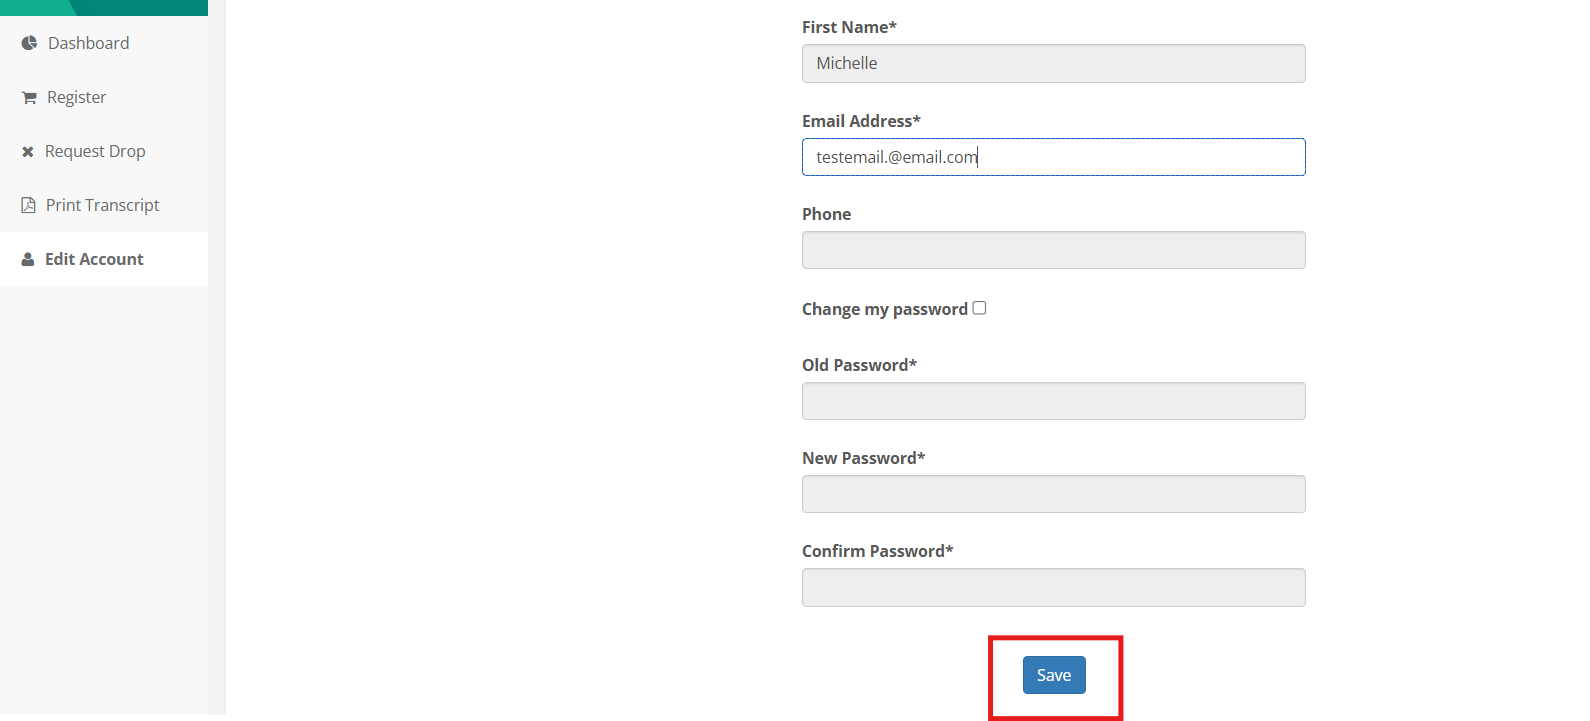Click the "Email Address*" field label

860,121
